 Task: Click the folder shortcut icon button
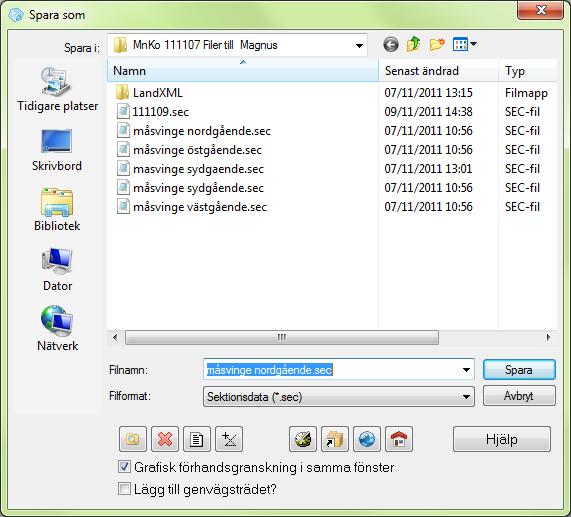335,439
